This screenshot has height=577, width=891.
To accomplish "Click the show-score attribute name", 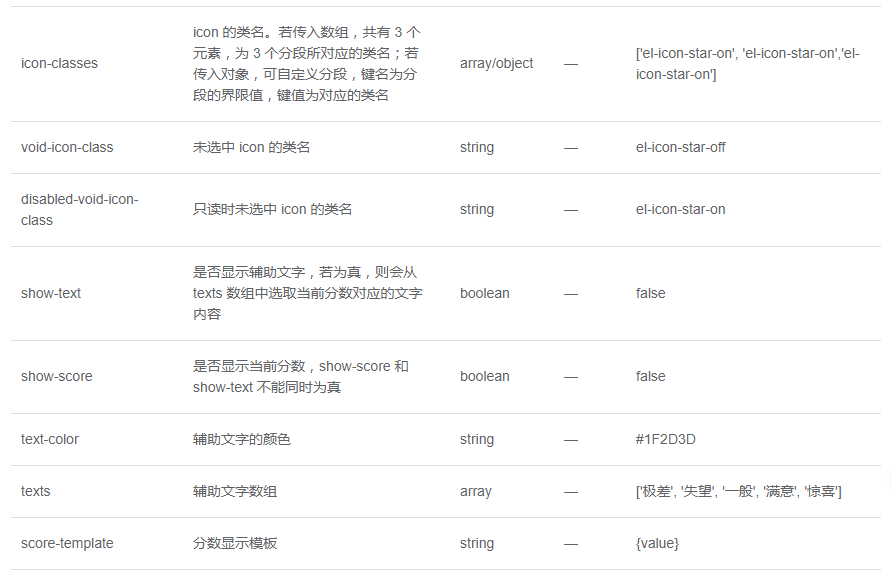I will [x=56, y=376].
